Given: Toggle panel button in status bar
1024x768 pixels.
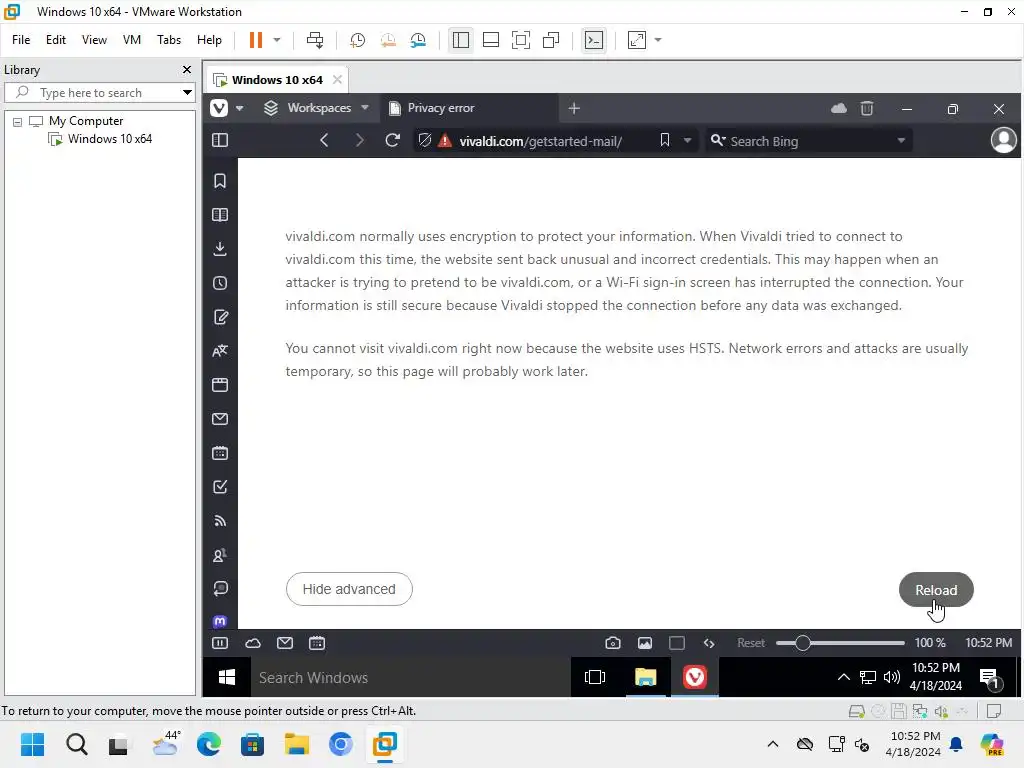Looking at the screenshot, I should coord(220,643).
